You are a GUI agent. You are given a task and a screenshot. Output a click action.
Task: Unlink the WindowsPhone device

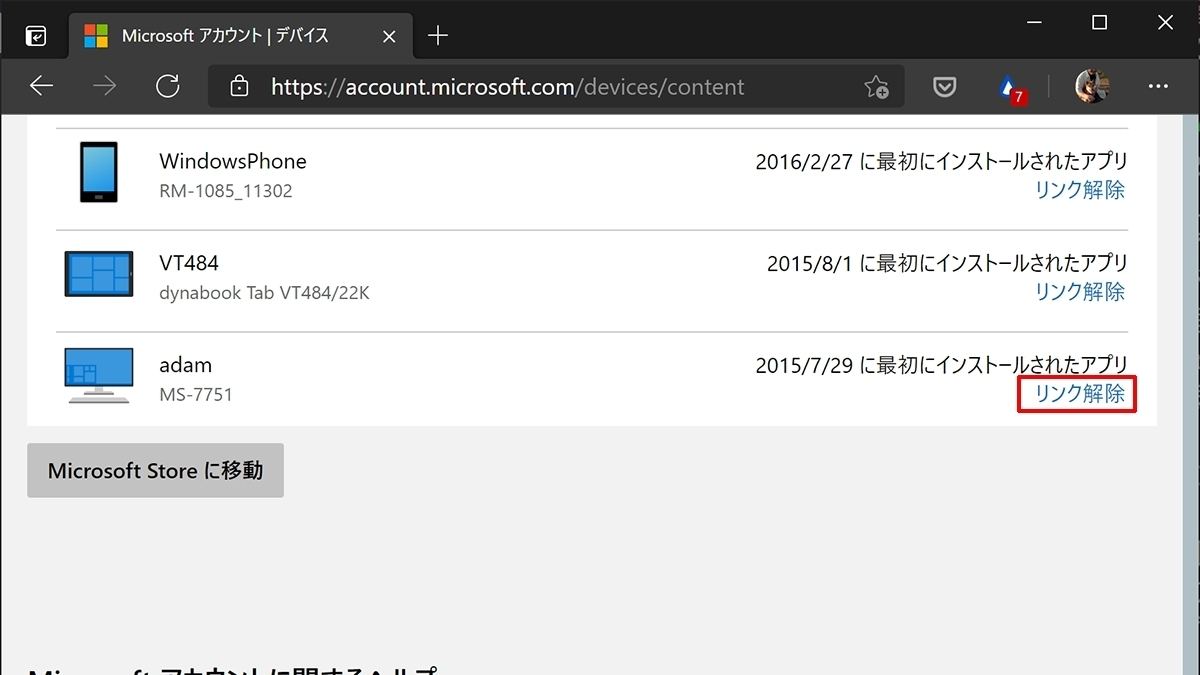(1080, 189)
